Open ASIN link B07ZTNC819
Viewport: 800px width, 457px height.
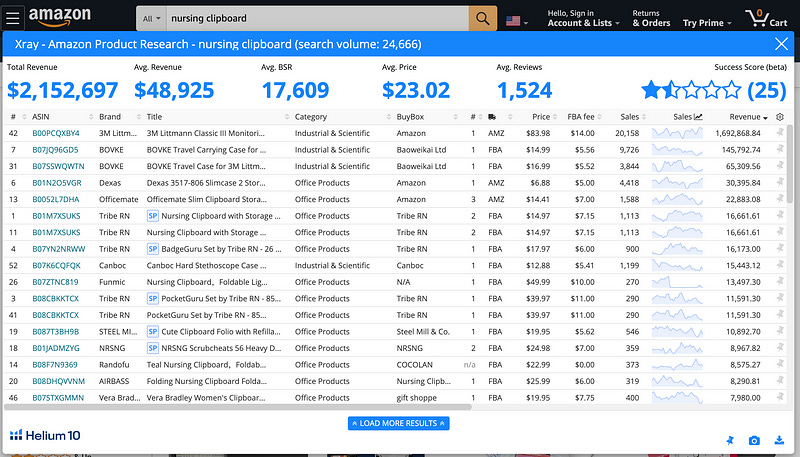click(55, 282)
